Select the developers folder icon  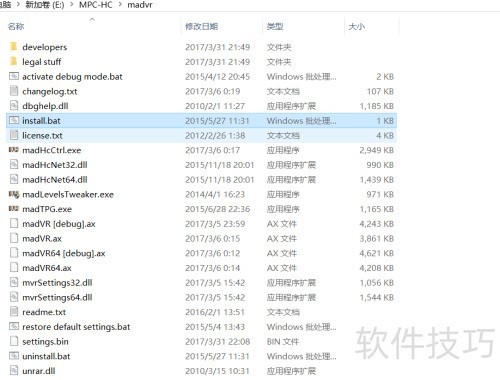(x=13, y=46)
